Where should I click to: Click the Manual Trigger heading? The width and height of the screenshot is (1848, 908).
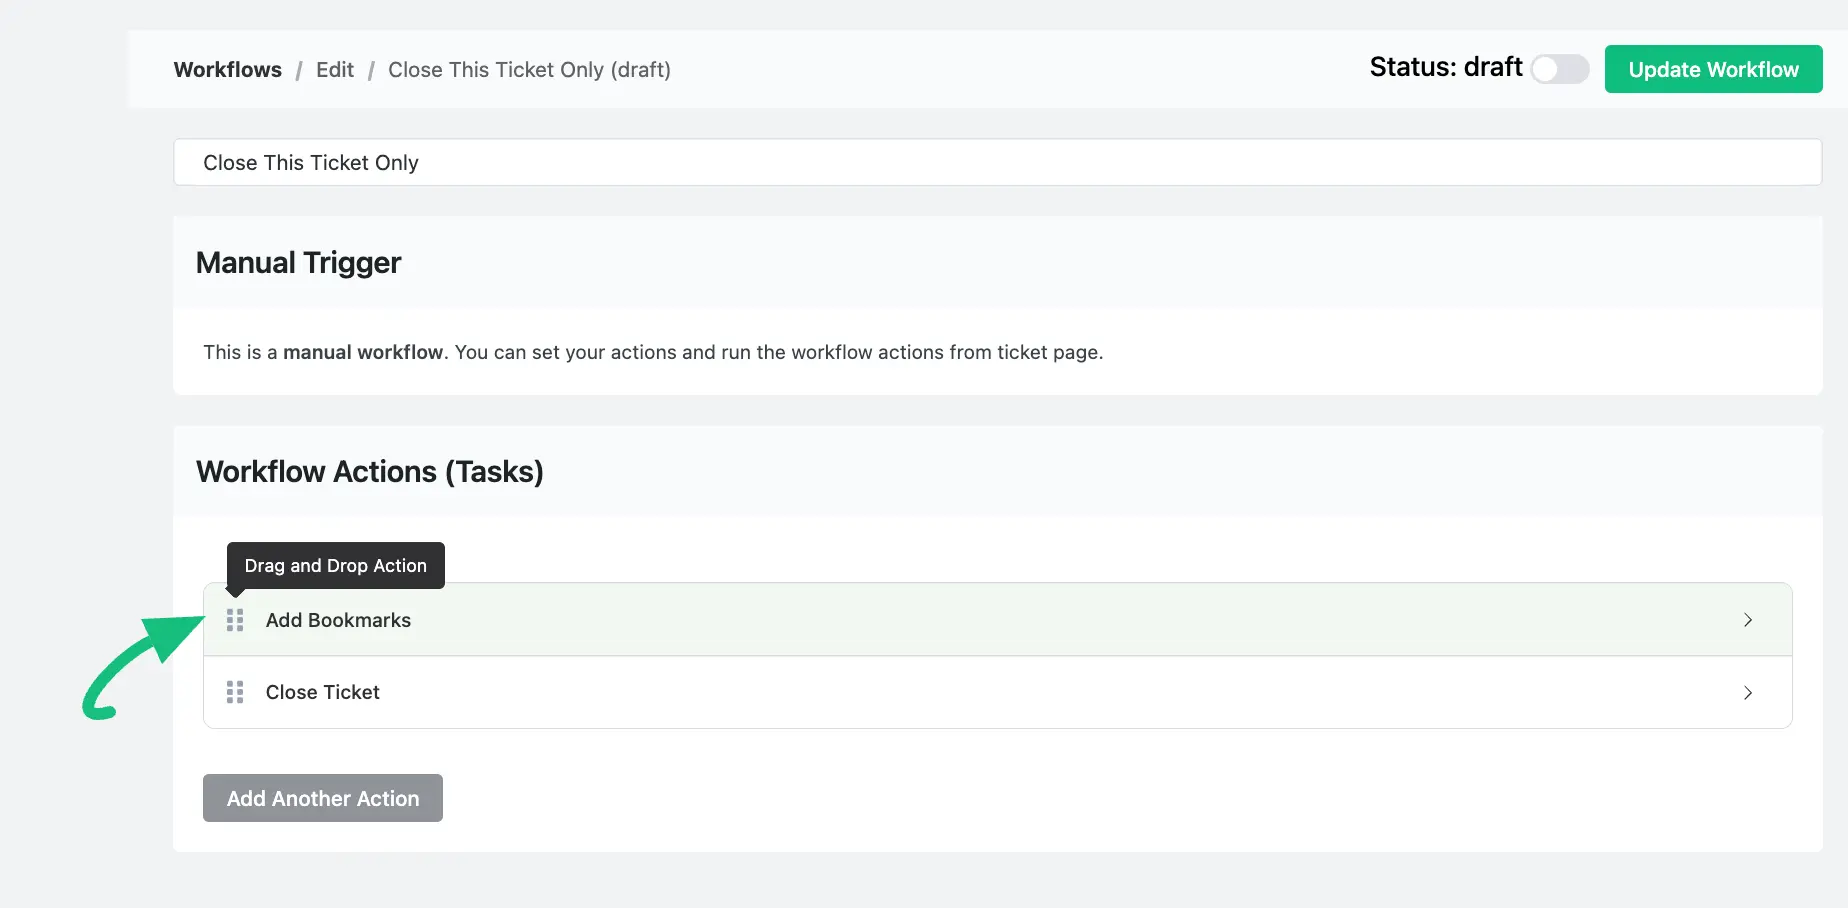[x=298, y=262]
